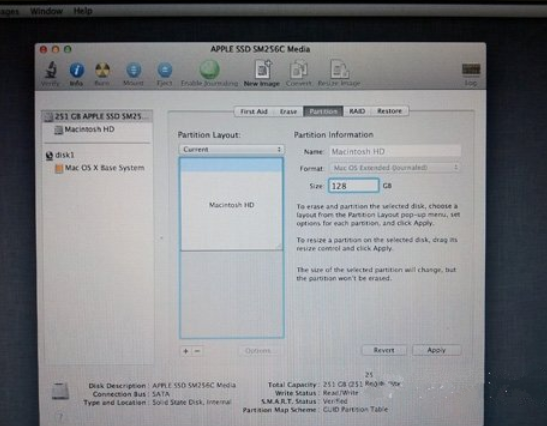The image size is (547, 426).
Task: Select disk1 in the sidebar
Action: [60, 155]
